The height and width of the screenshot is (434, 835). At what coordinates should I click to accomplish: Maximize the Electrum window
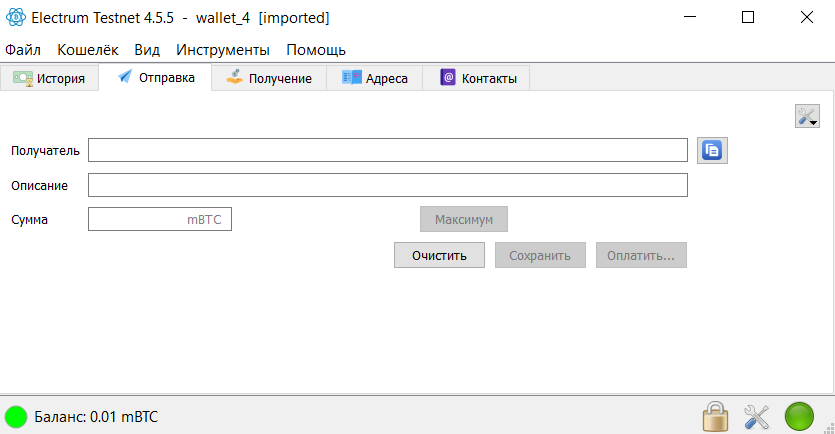tap(748, 17)
